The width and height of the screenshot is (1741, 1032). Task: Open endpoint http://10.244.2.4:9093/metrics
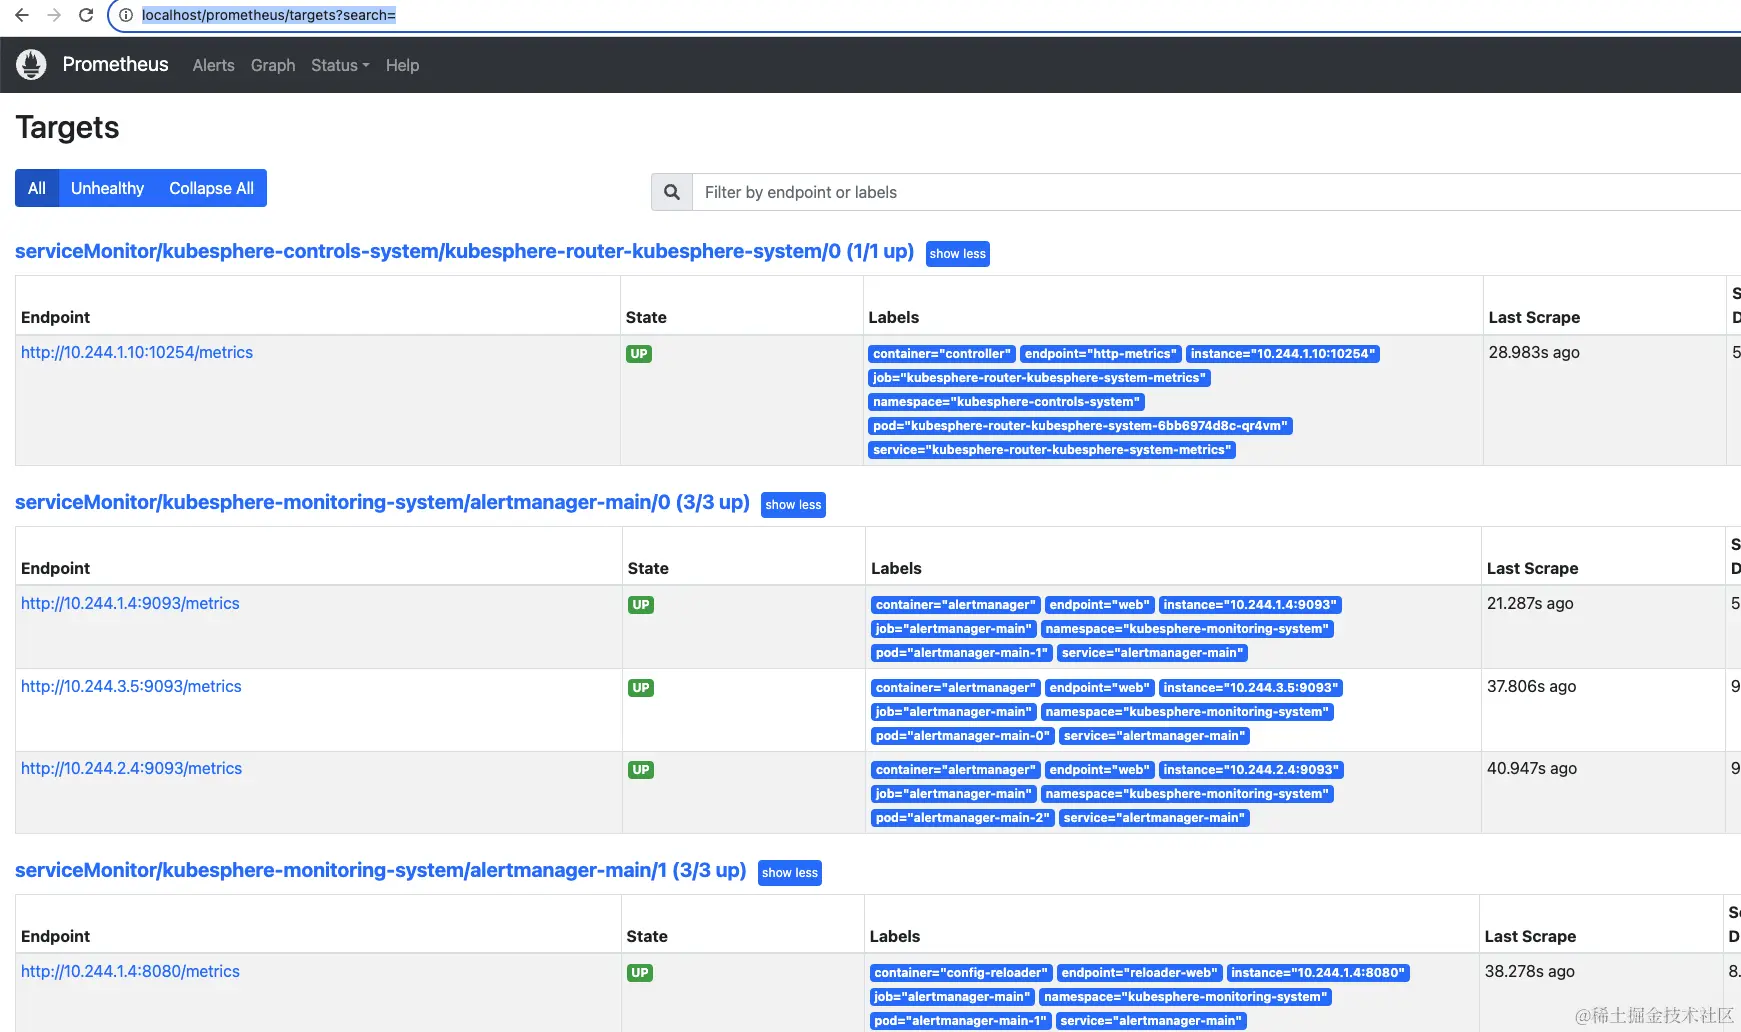coord(131,768)
